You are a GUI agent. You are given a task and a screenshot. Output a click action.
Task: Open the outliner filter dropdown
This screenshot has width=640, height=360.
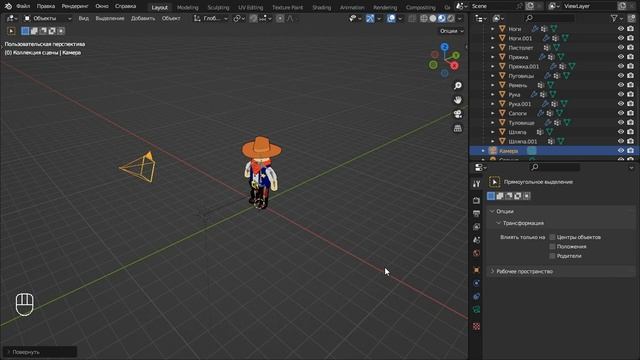[616, 18]
